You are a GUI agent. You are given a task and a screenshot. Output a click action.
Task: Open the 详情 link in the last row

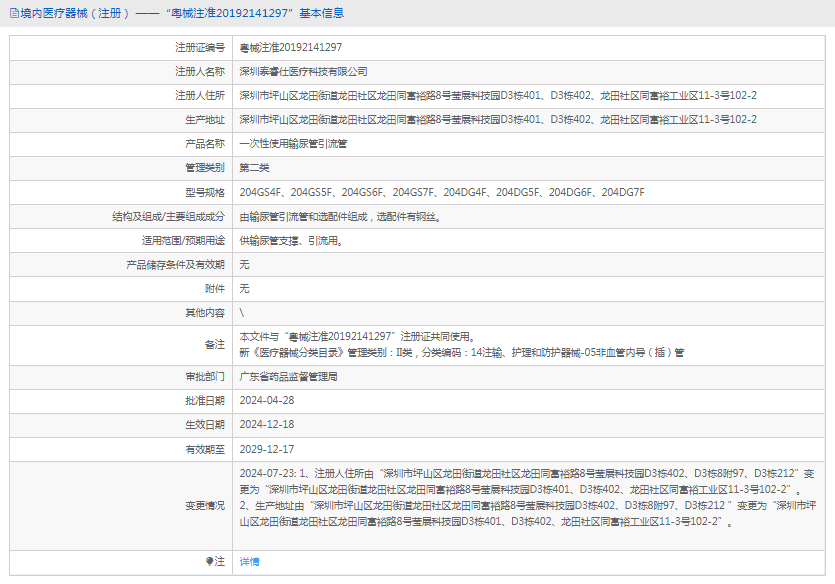click(249, 562)
